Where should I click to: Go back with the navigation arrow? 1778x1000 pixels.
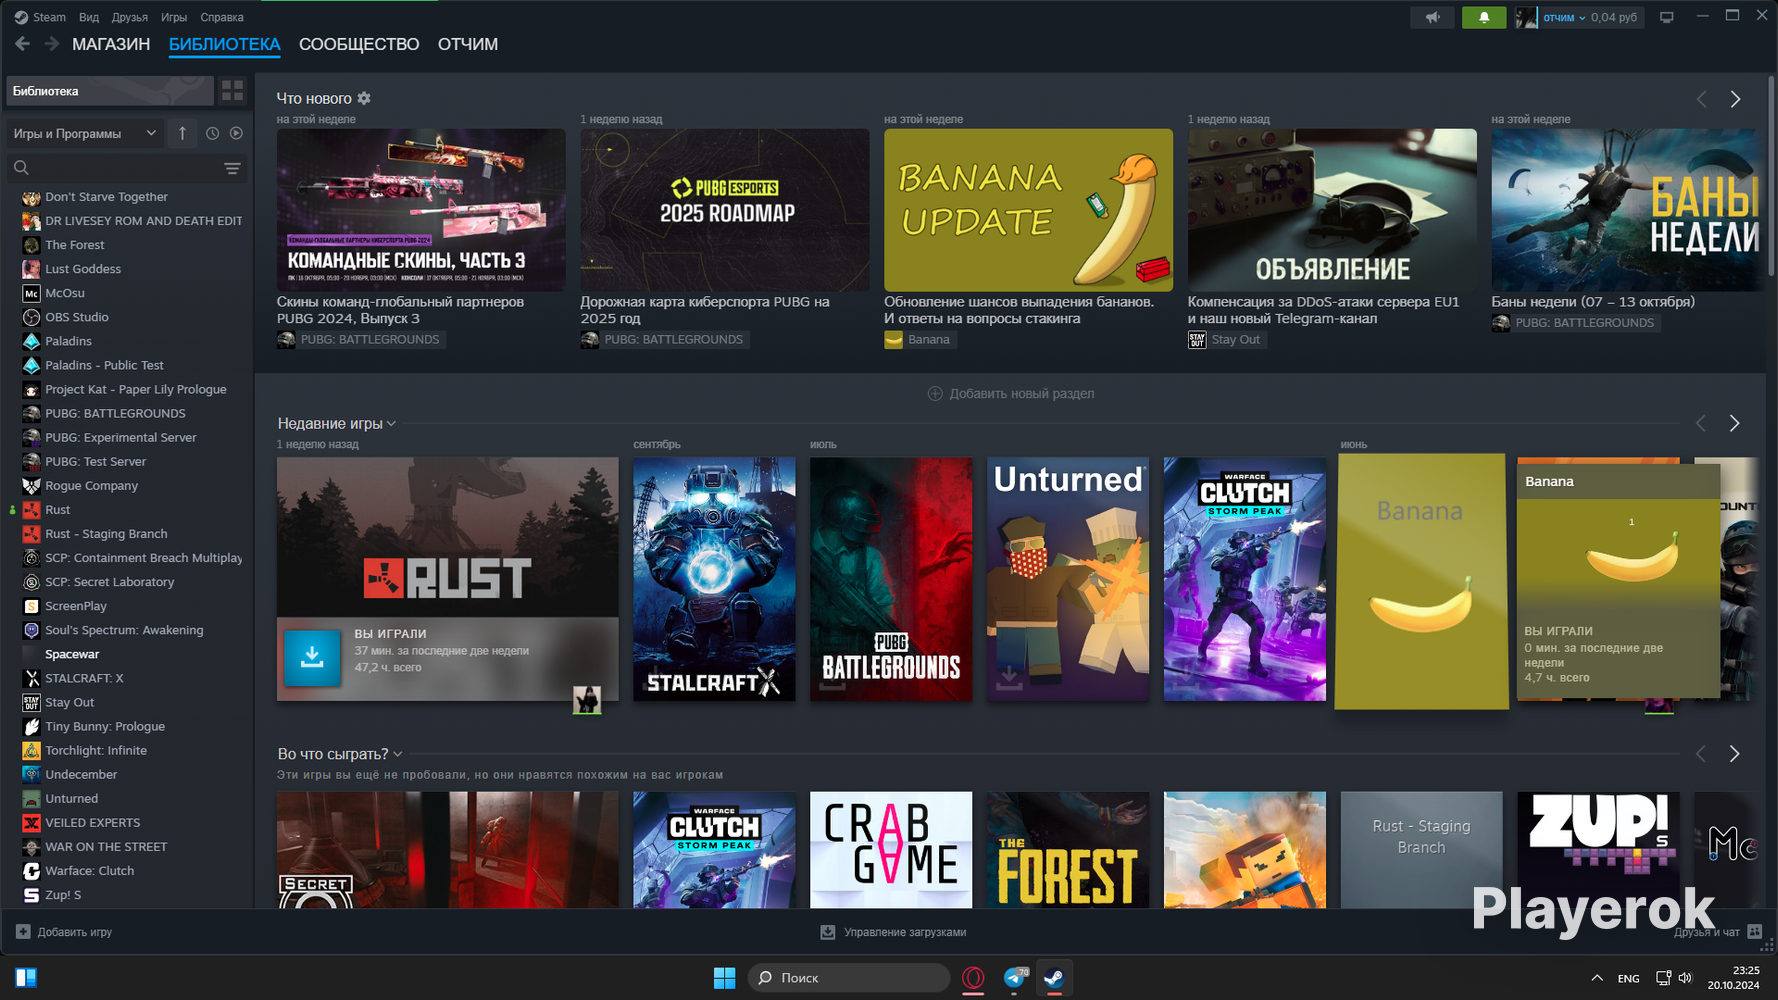22,44
